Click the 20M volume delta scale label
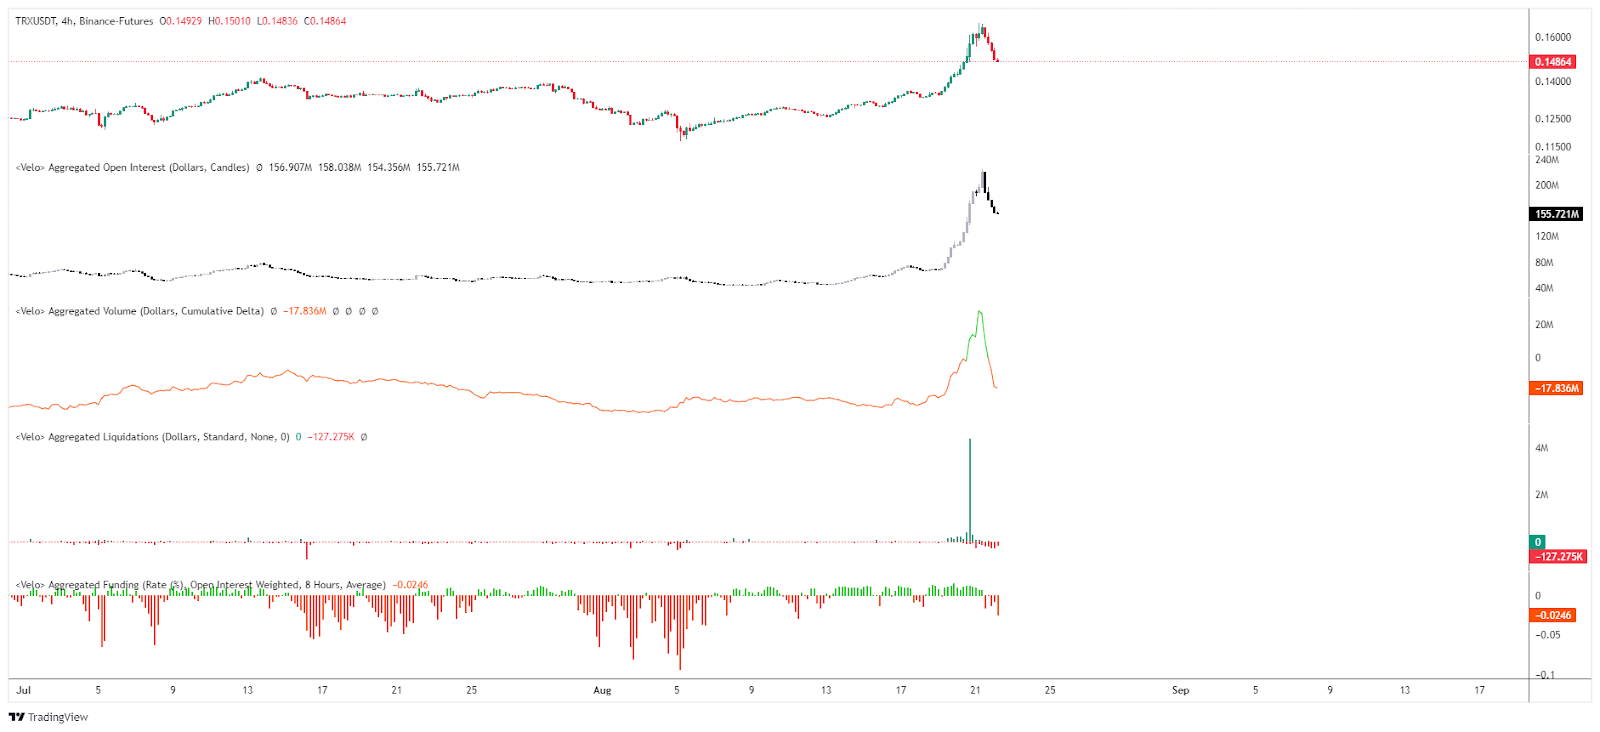 (x=1545, y=325)
